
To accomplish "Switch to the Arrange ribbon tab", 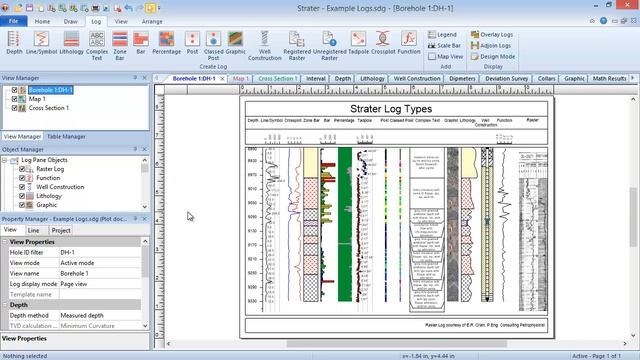I will point(152,21).
